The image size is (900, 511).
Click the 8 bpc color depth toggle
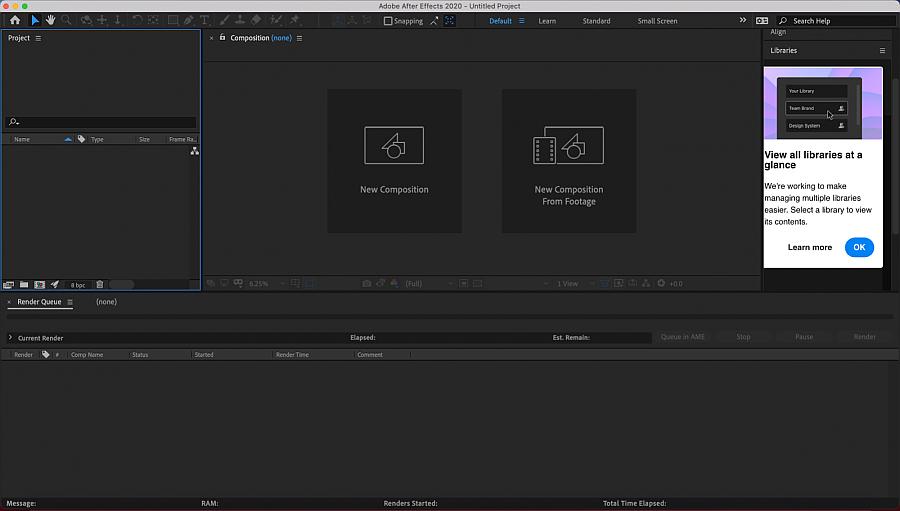77,285
